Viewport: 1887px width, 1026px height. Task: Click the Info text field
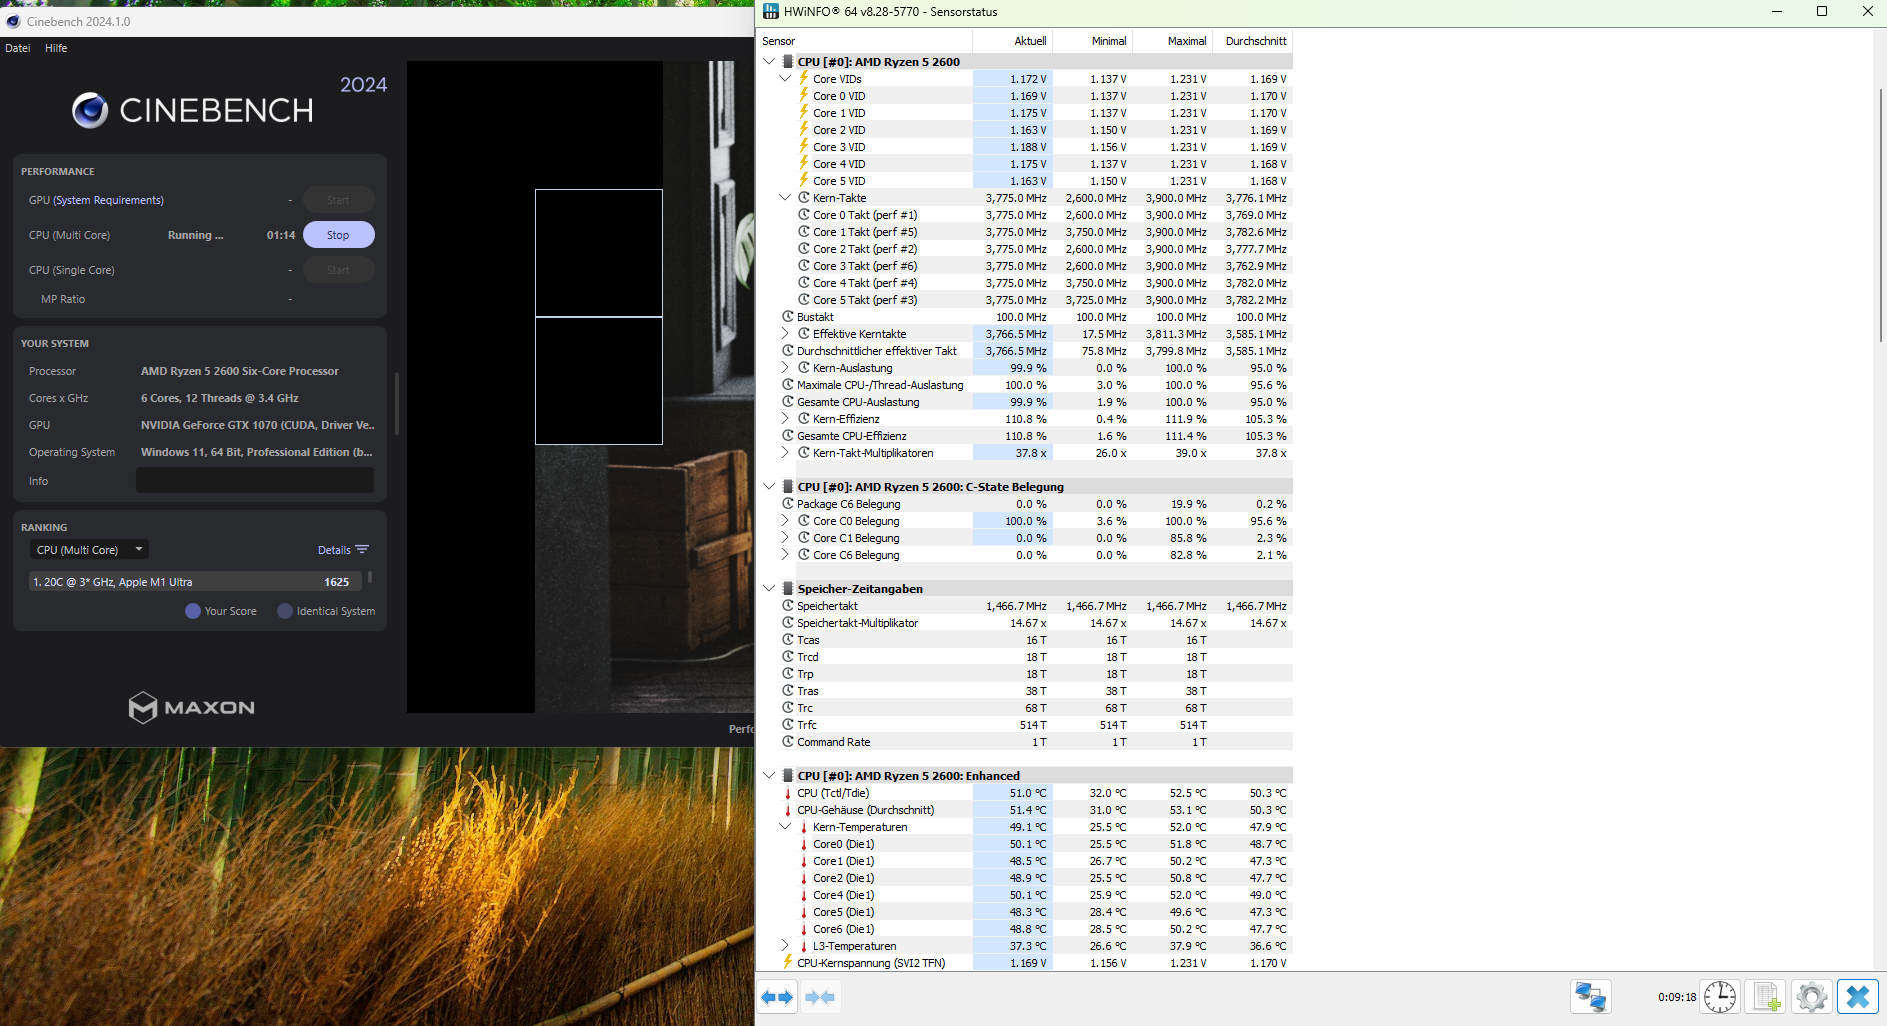(255, 481)
